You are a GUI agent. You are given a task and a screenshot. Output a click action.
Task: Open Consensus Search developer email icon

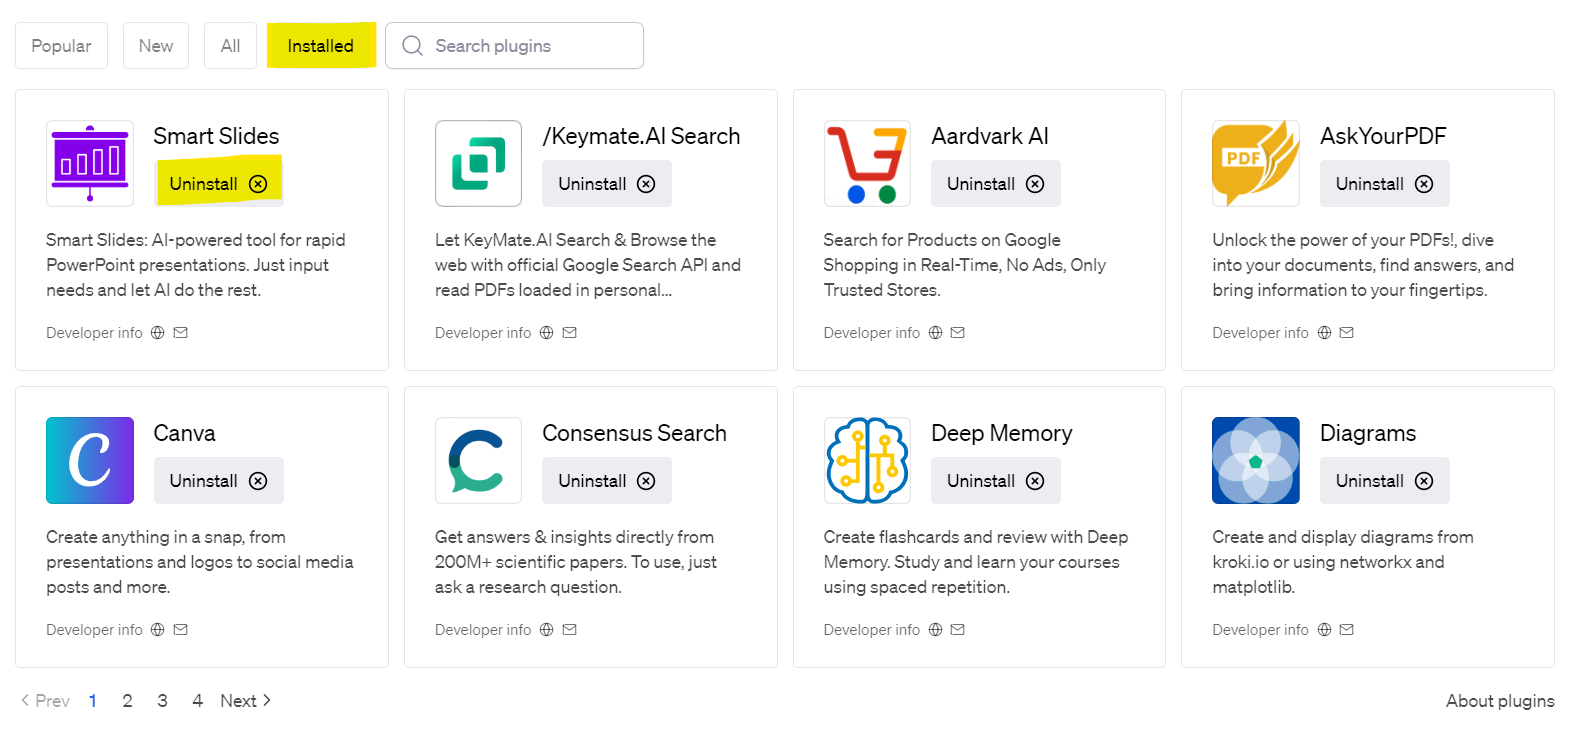pyautogui.click(x=570, y=630)
